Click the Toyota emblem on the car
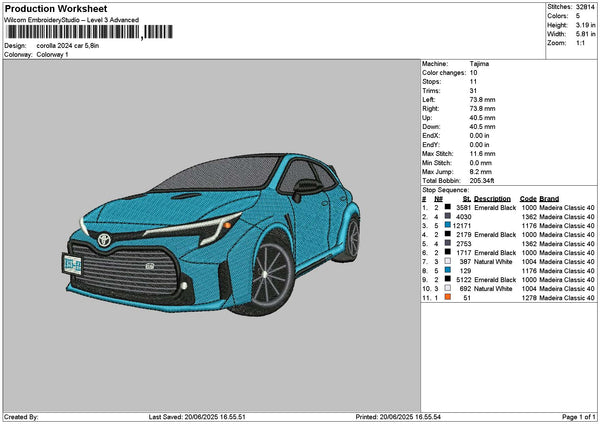The height and width of the screenshot is (424, 600). [104, 240]
